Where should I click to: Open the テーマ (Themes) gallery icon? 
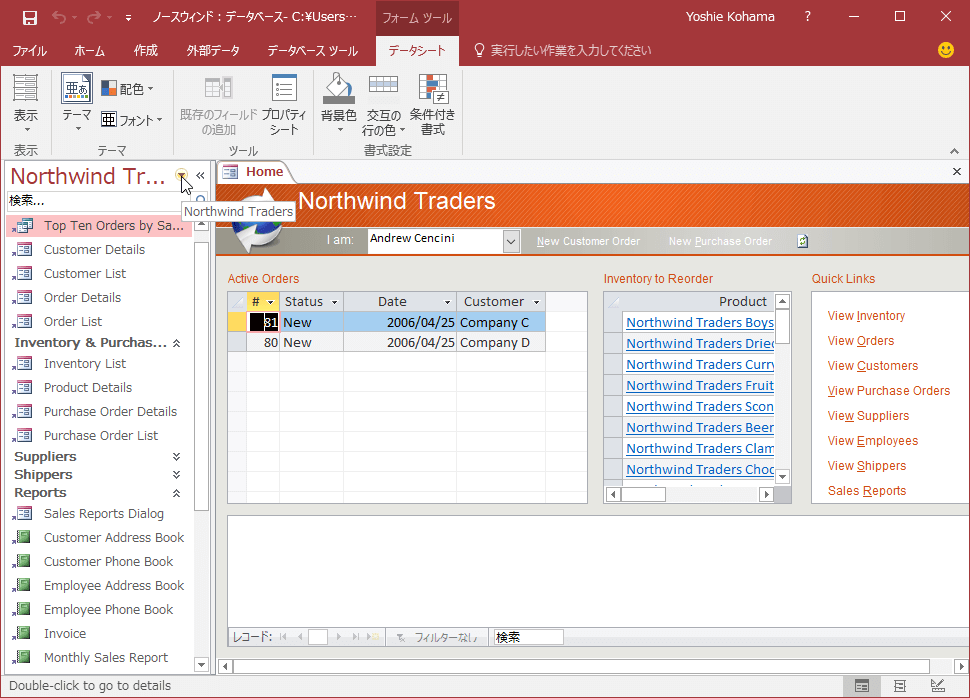pos(77,88)
